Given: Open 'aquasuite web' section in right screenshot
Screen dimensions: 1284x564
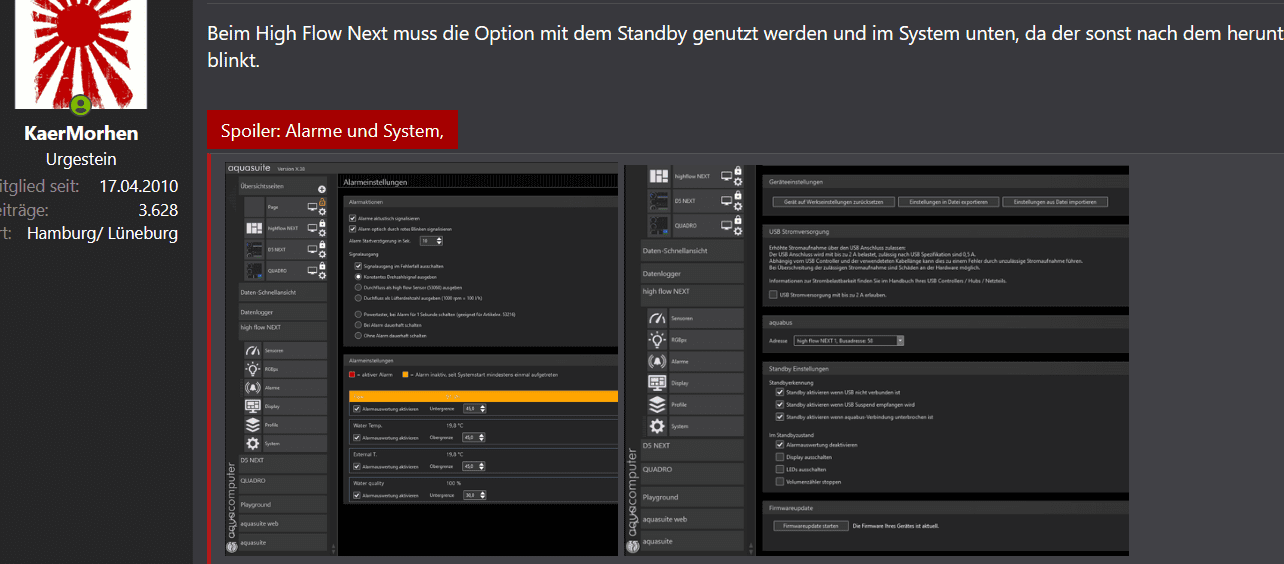Looking at the screenshot, I should (x=692, y=519).
